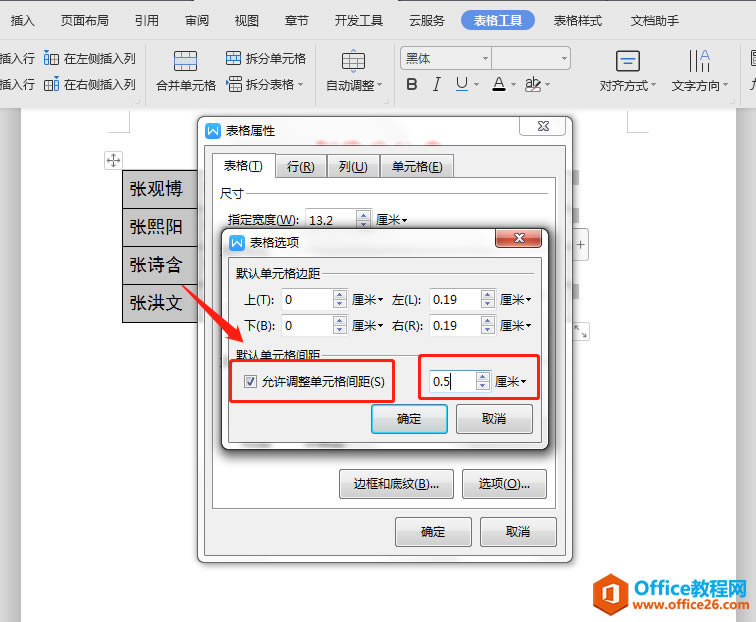Expand highlight color dropdown arrow
Screen dimensions: 756x622
tap(547, 85)
